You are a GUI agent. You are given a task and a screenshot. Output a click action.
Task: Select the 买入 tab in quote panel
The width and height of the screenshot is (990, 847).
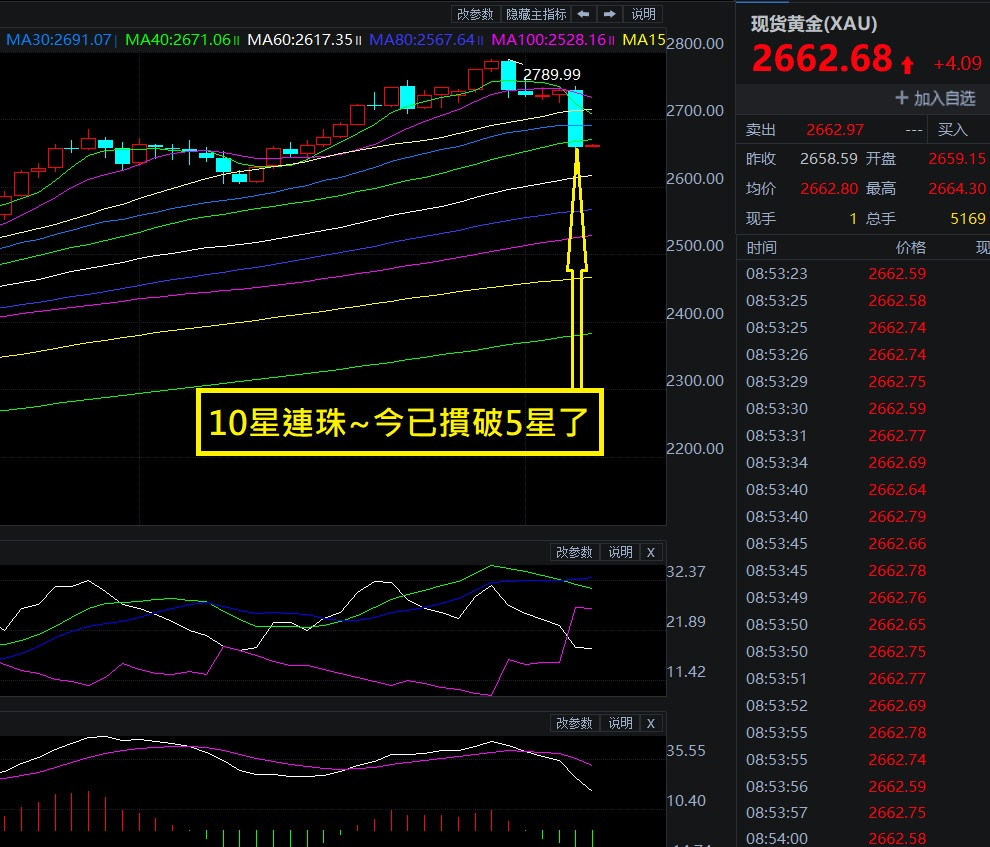(953, 129)
